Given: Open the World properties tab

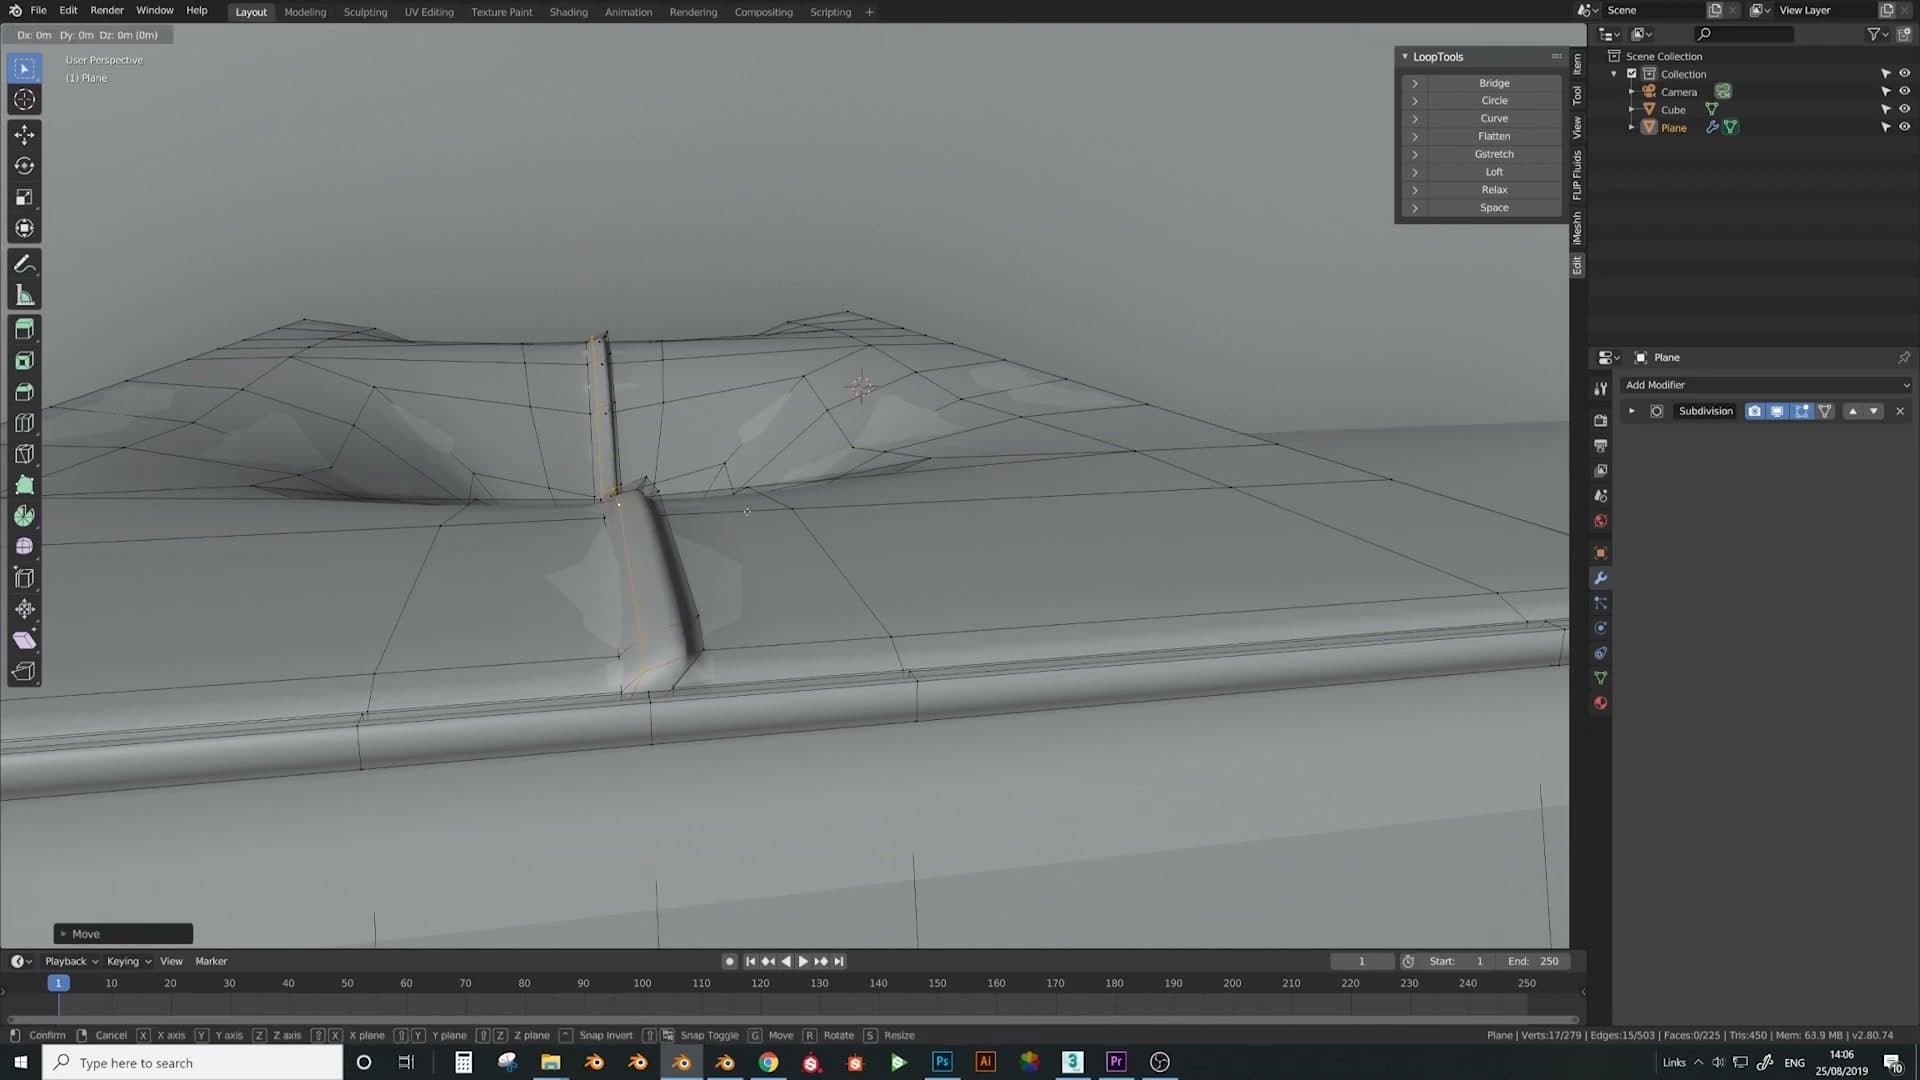Looking at the screenshot, I should point(1600,521).
